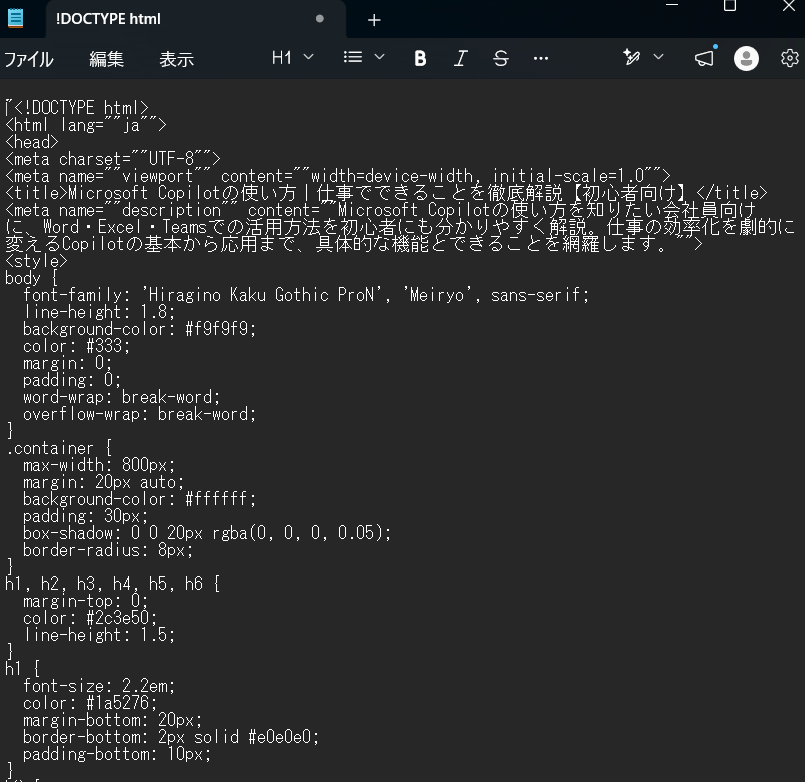Click the AI rewrite pen icon
Screen dimensions: 805x782
coord(631,57)
